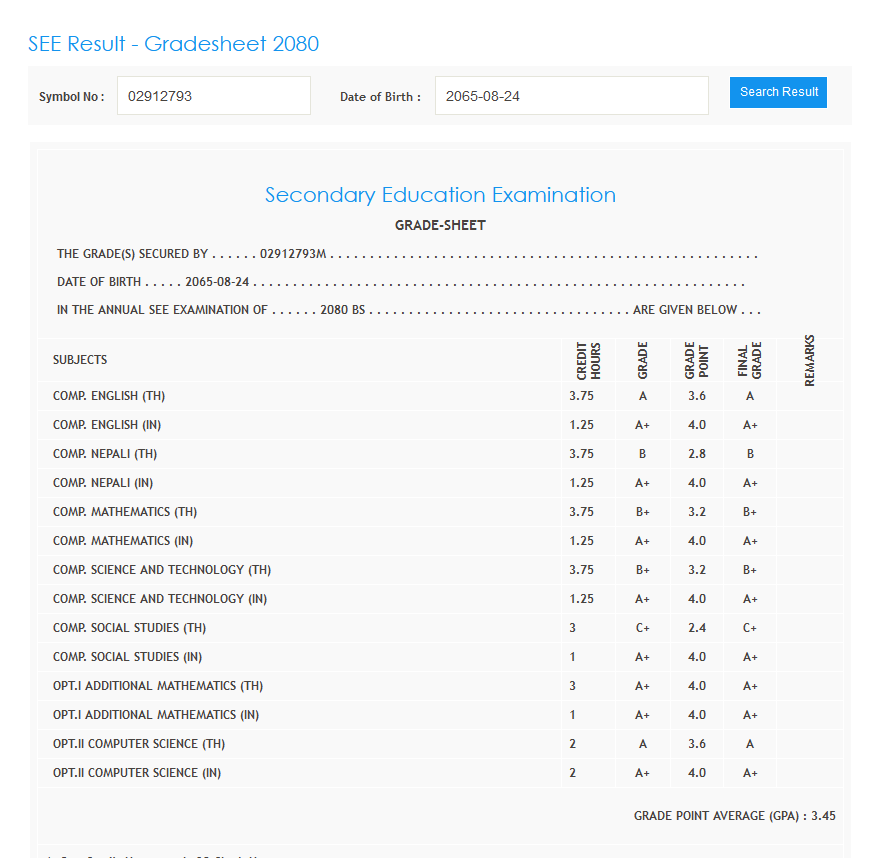The height and width of the screenshot is (858, 883).
Task: Click the GRADE POINT column header
Action: click(x=696, y=361)
